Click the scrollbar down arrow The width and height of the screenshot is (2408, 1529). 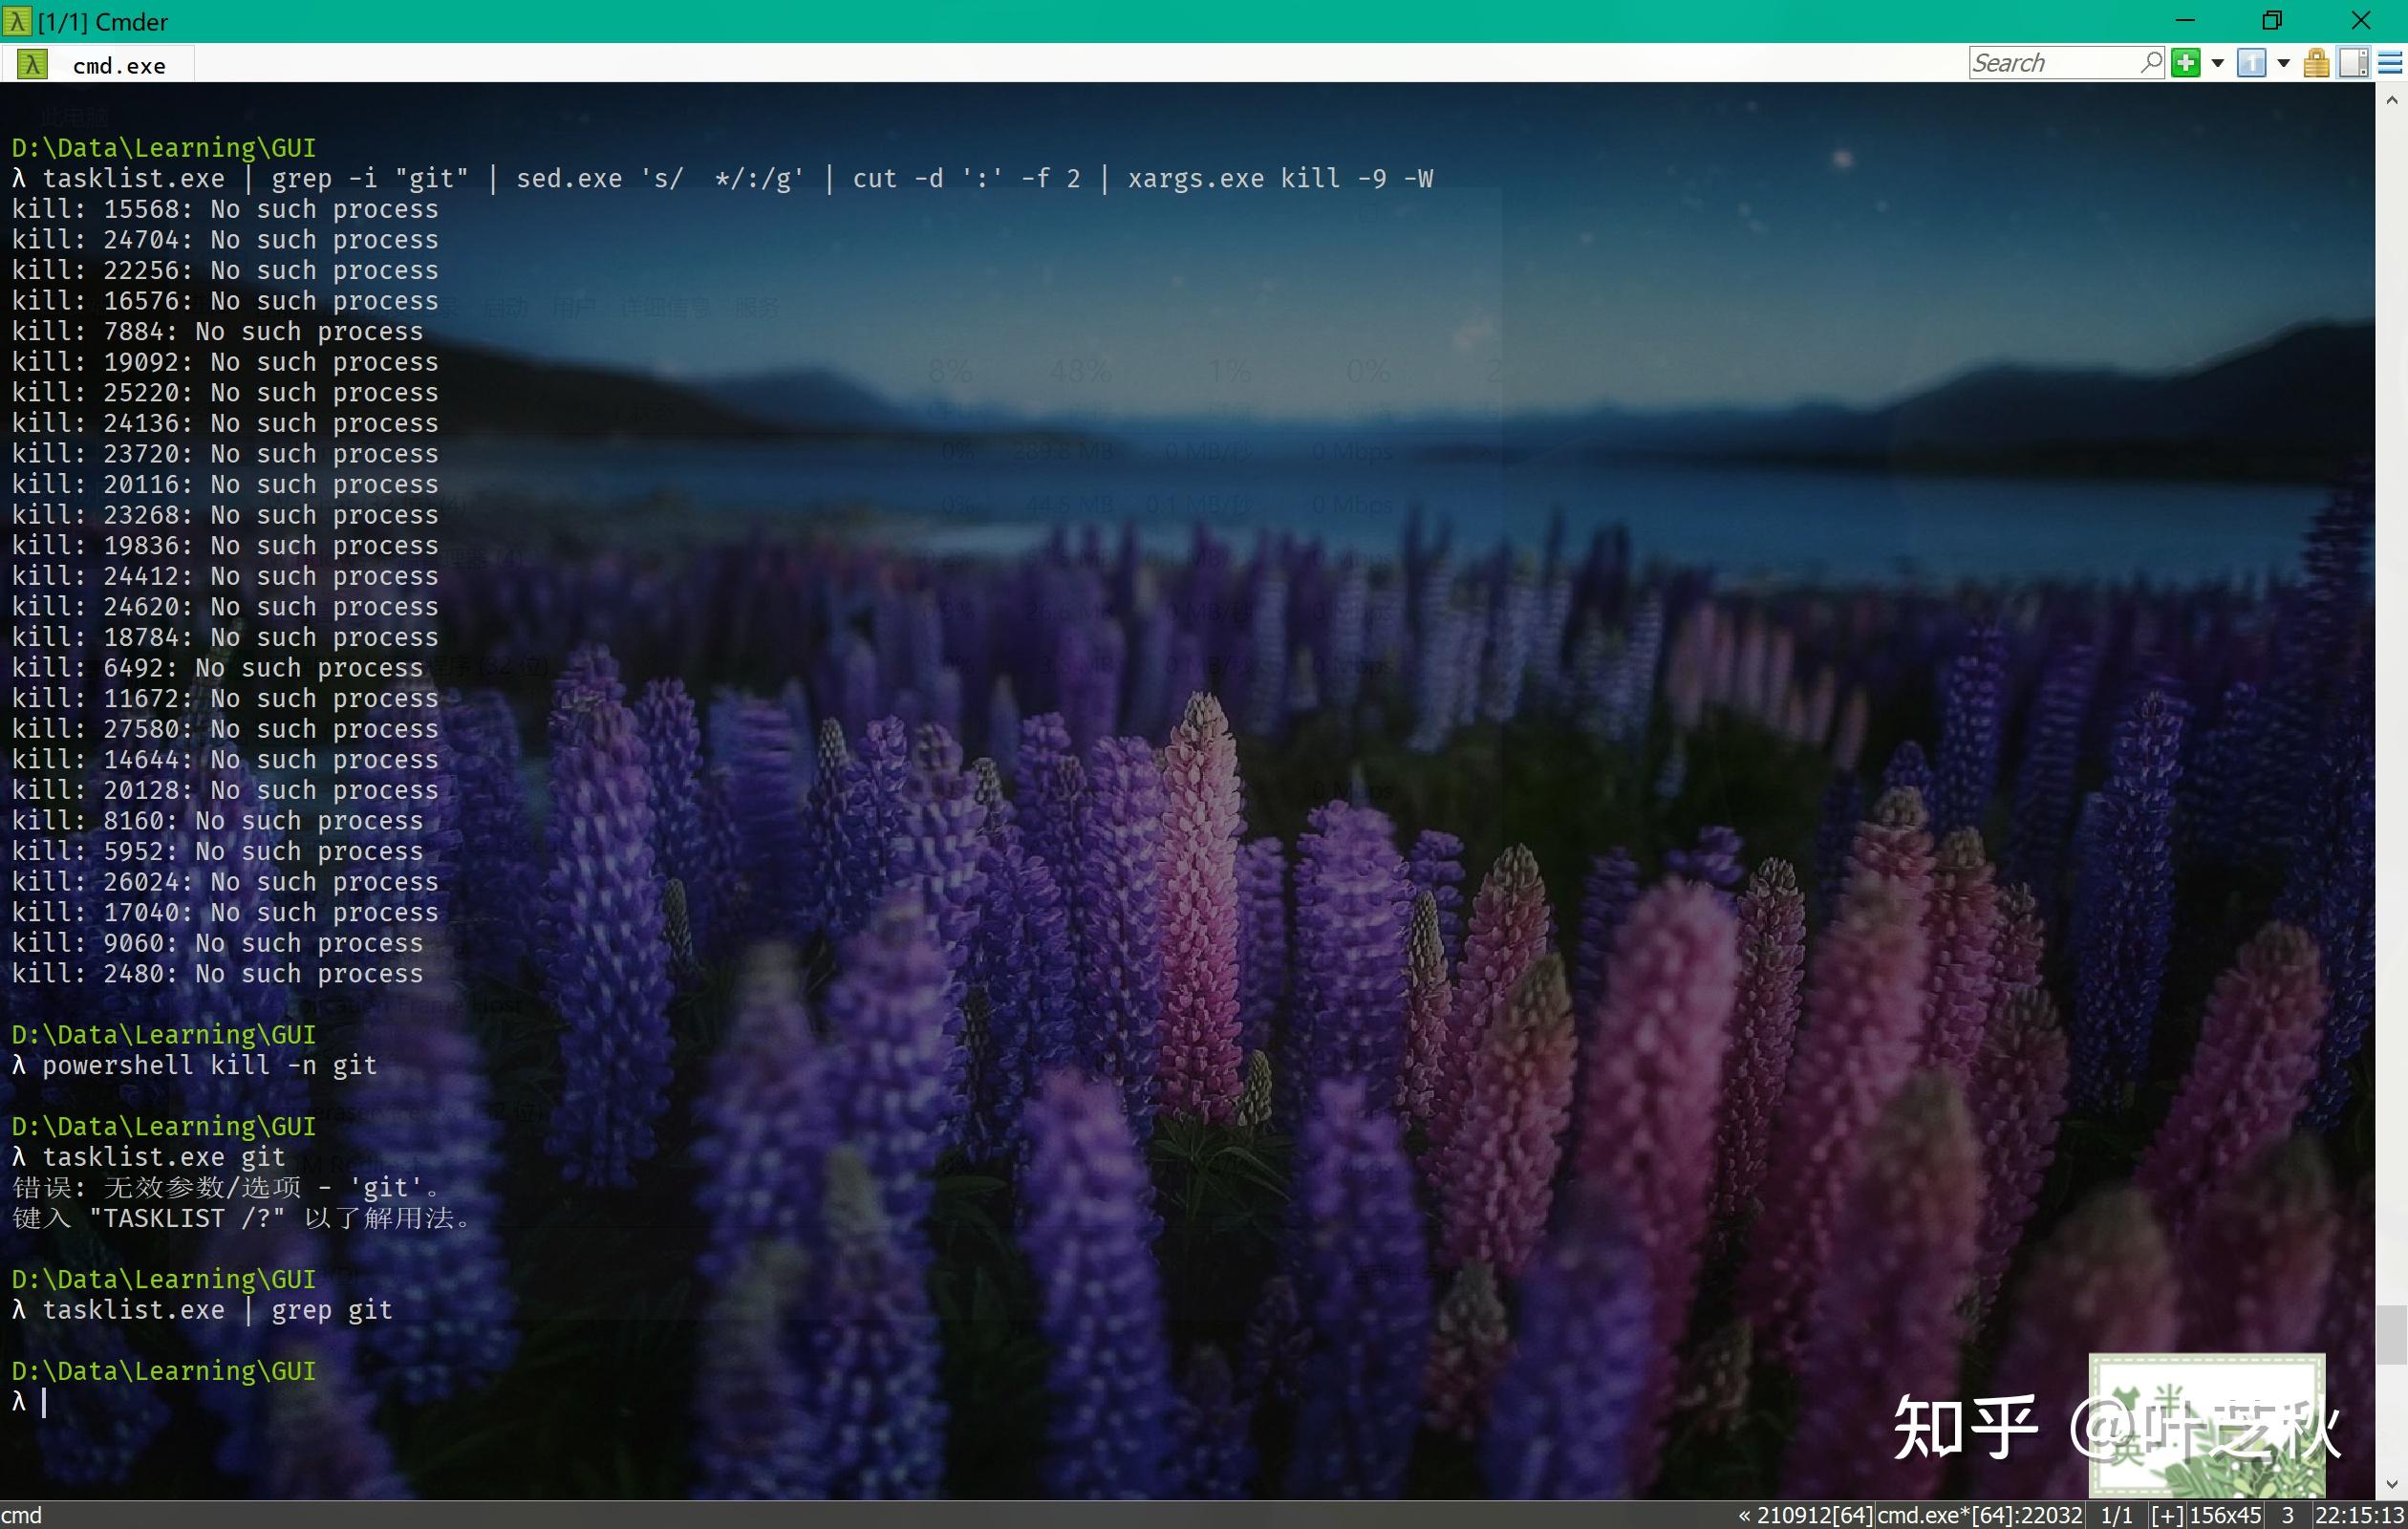coord(2391,1484)
